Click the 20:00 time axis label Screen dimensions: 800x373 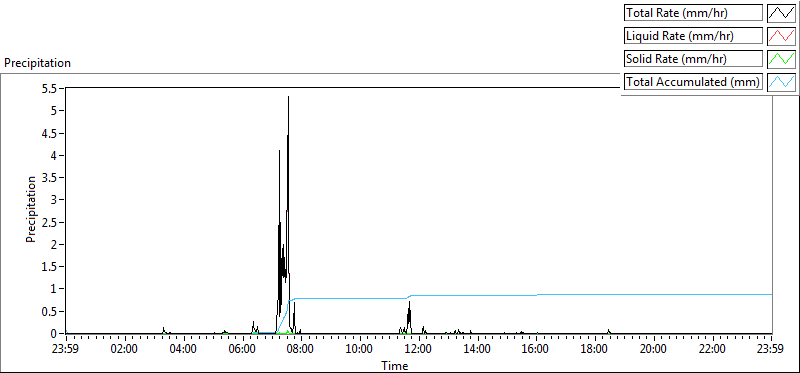pos(654,350)
